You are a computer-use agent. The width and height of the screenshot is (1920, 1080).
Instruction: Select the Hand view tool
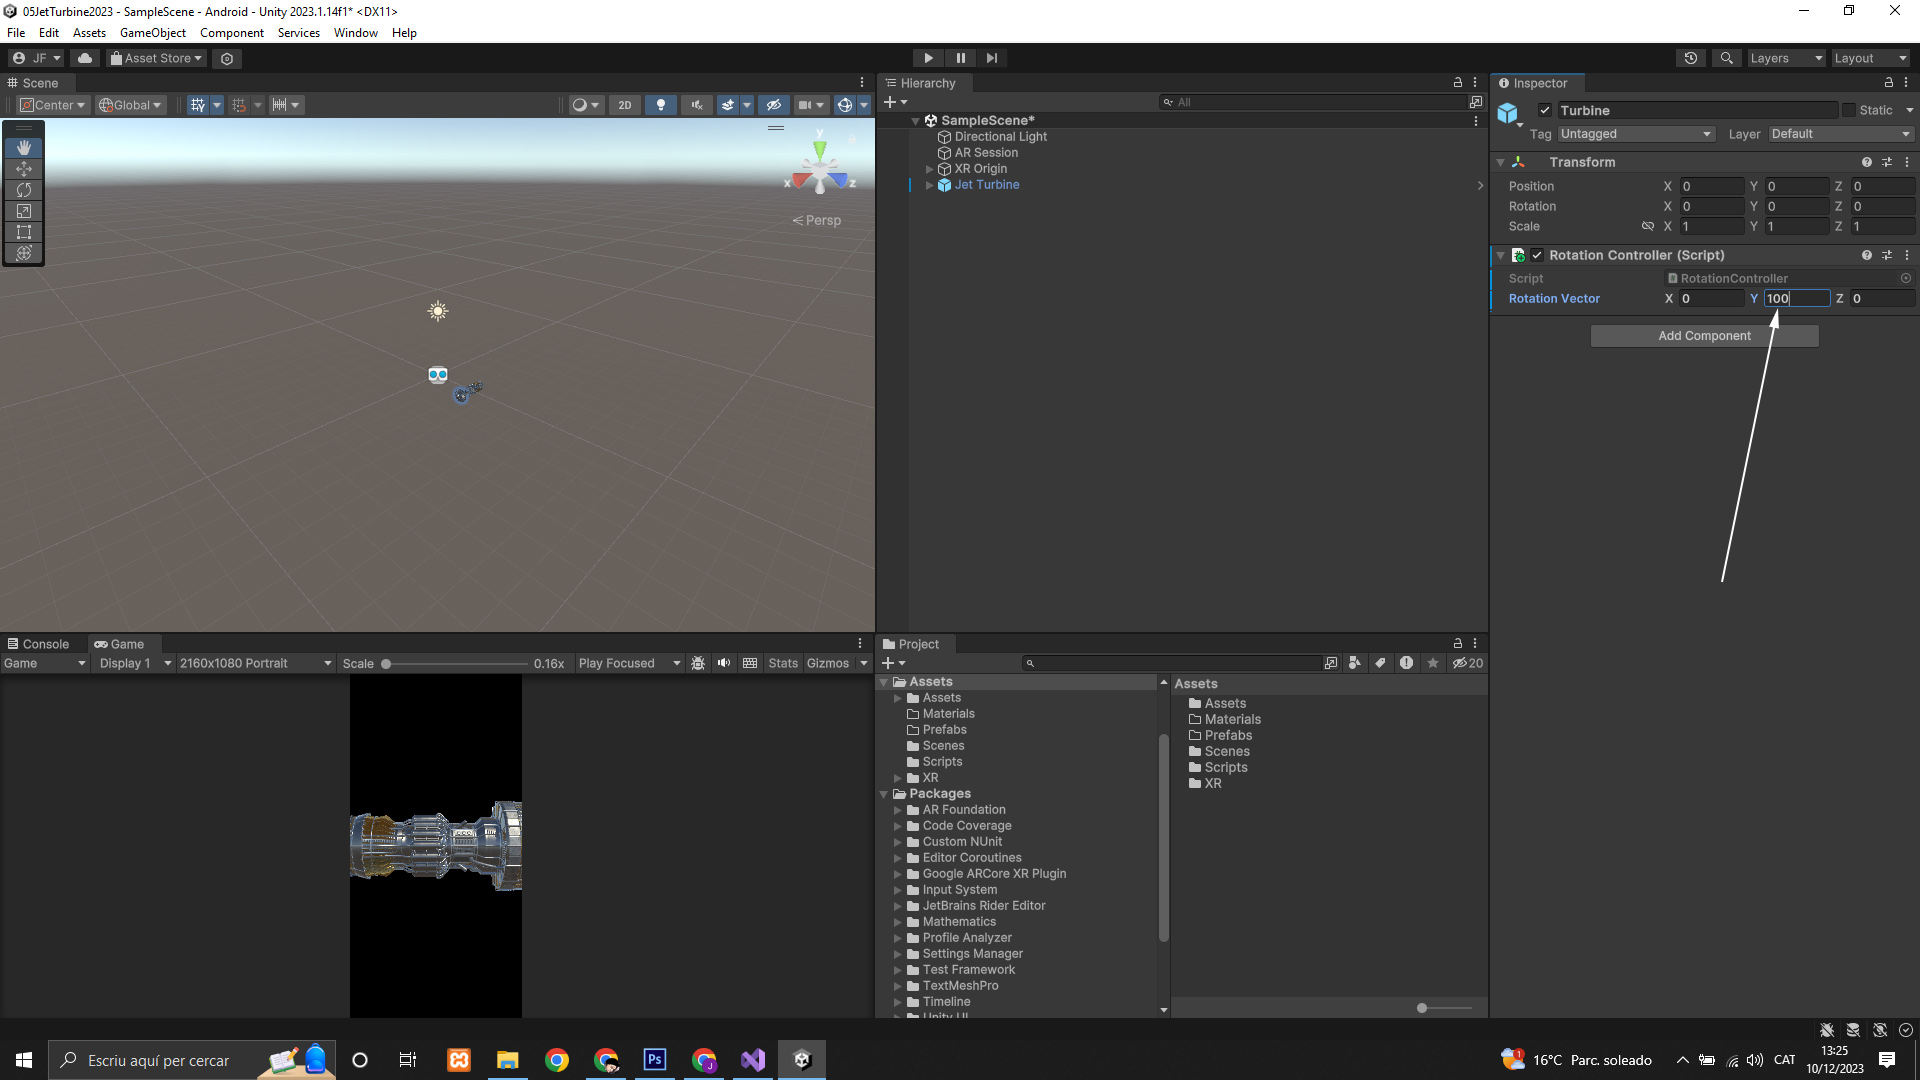pos(24,147)
